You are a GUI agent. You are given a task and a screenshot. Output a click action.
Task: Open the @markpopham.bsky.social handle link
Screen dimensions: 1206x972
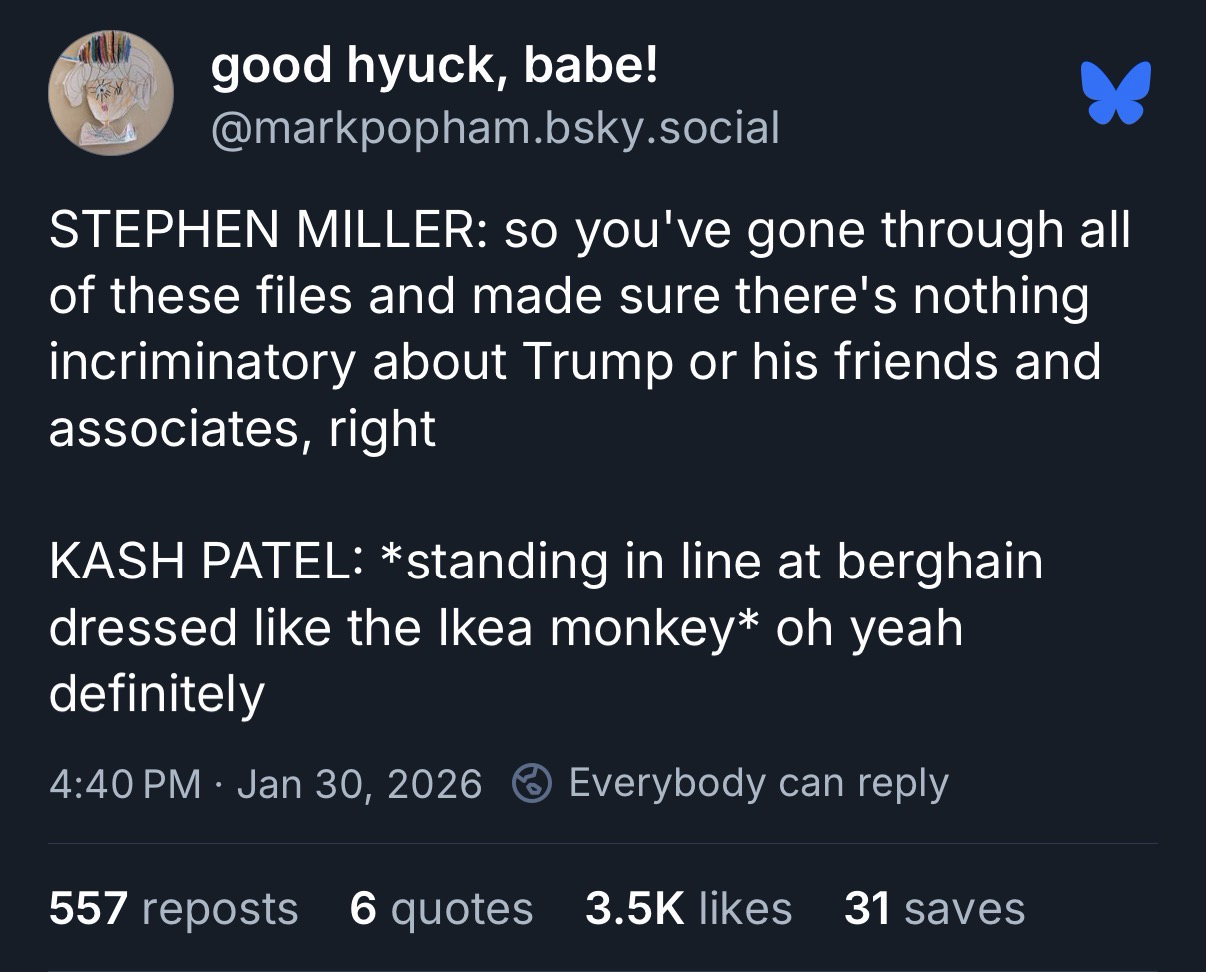(494, 127)
